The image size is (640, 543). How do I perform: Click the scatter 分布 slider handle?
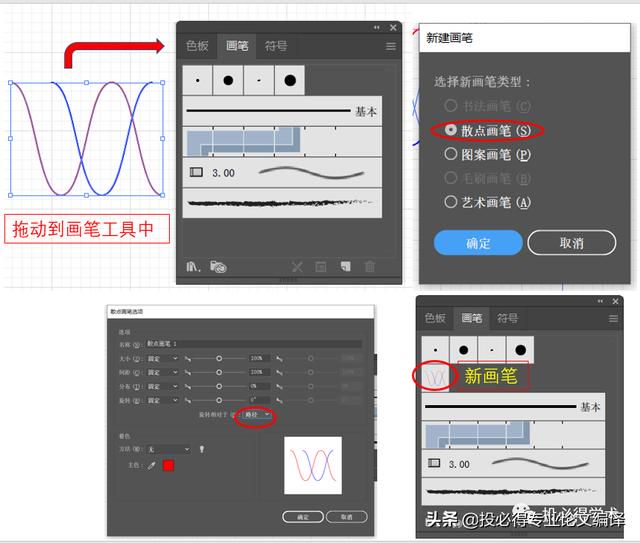click(219, 386)
